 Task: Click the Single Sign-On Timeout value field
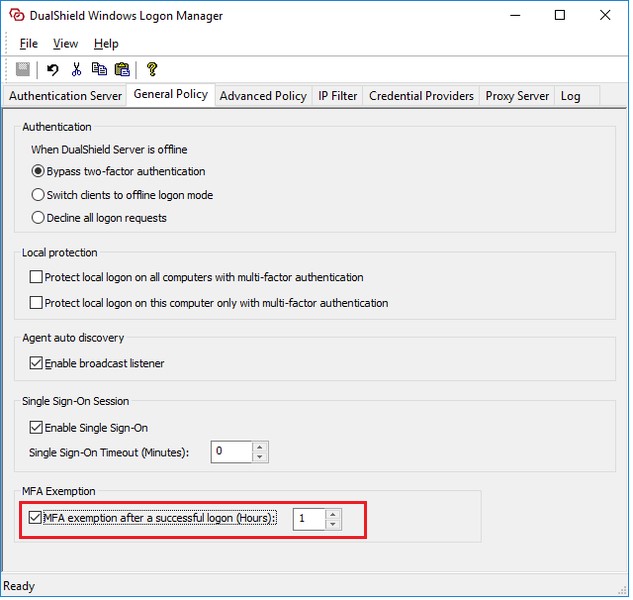point(232,451)
